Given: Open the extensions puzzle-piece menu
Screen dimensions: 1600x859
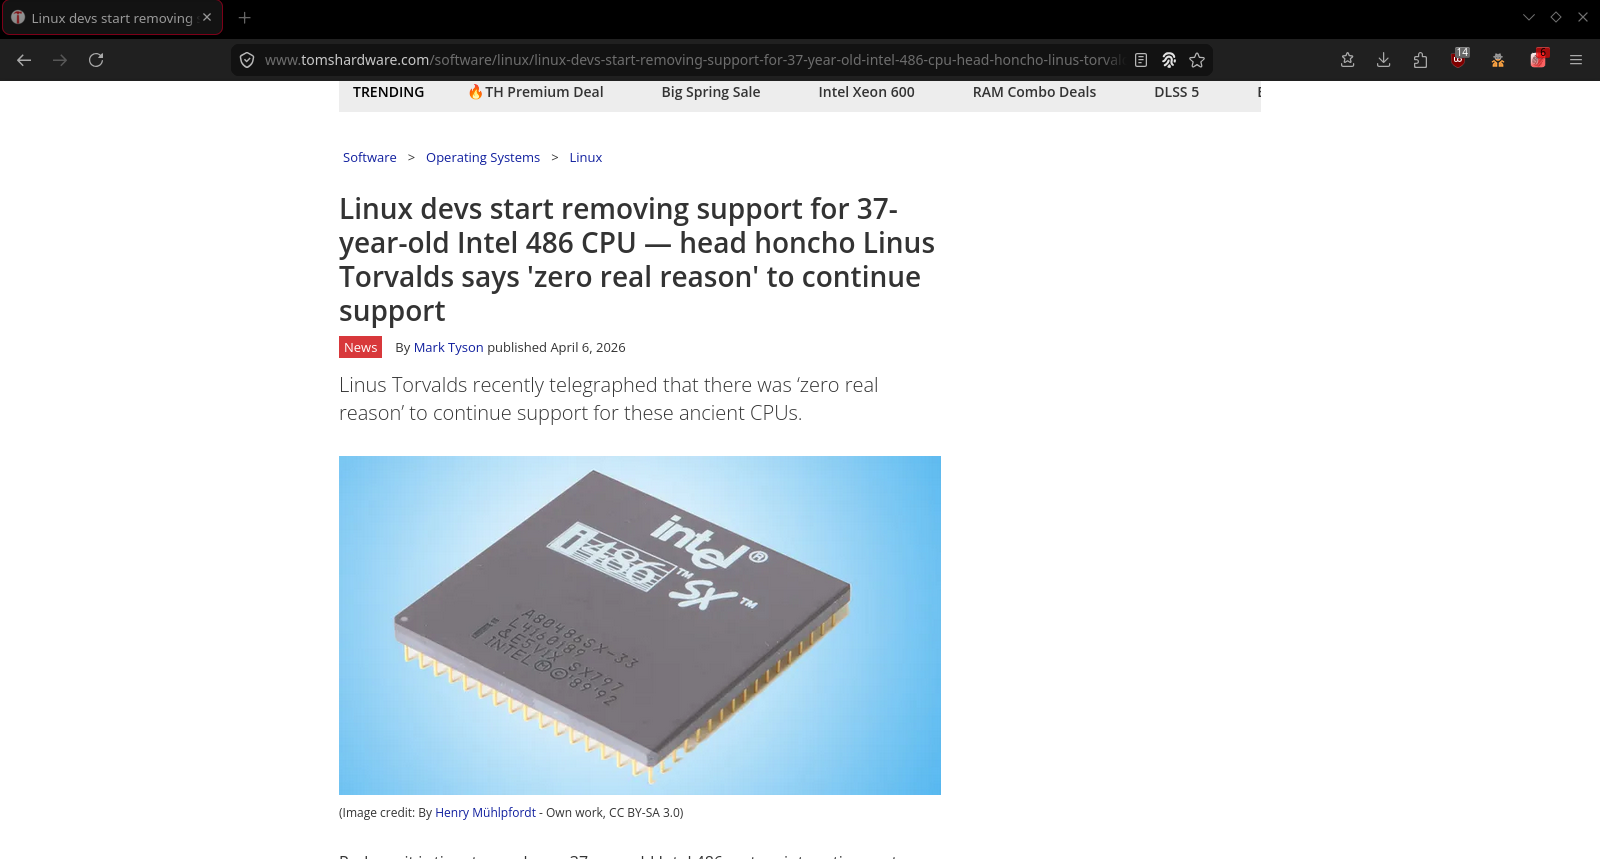Looking at the screenshot, I should click(x=1420, y=60).
